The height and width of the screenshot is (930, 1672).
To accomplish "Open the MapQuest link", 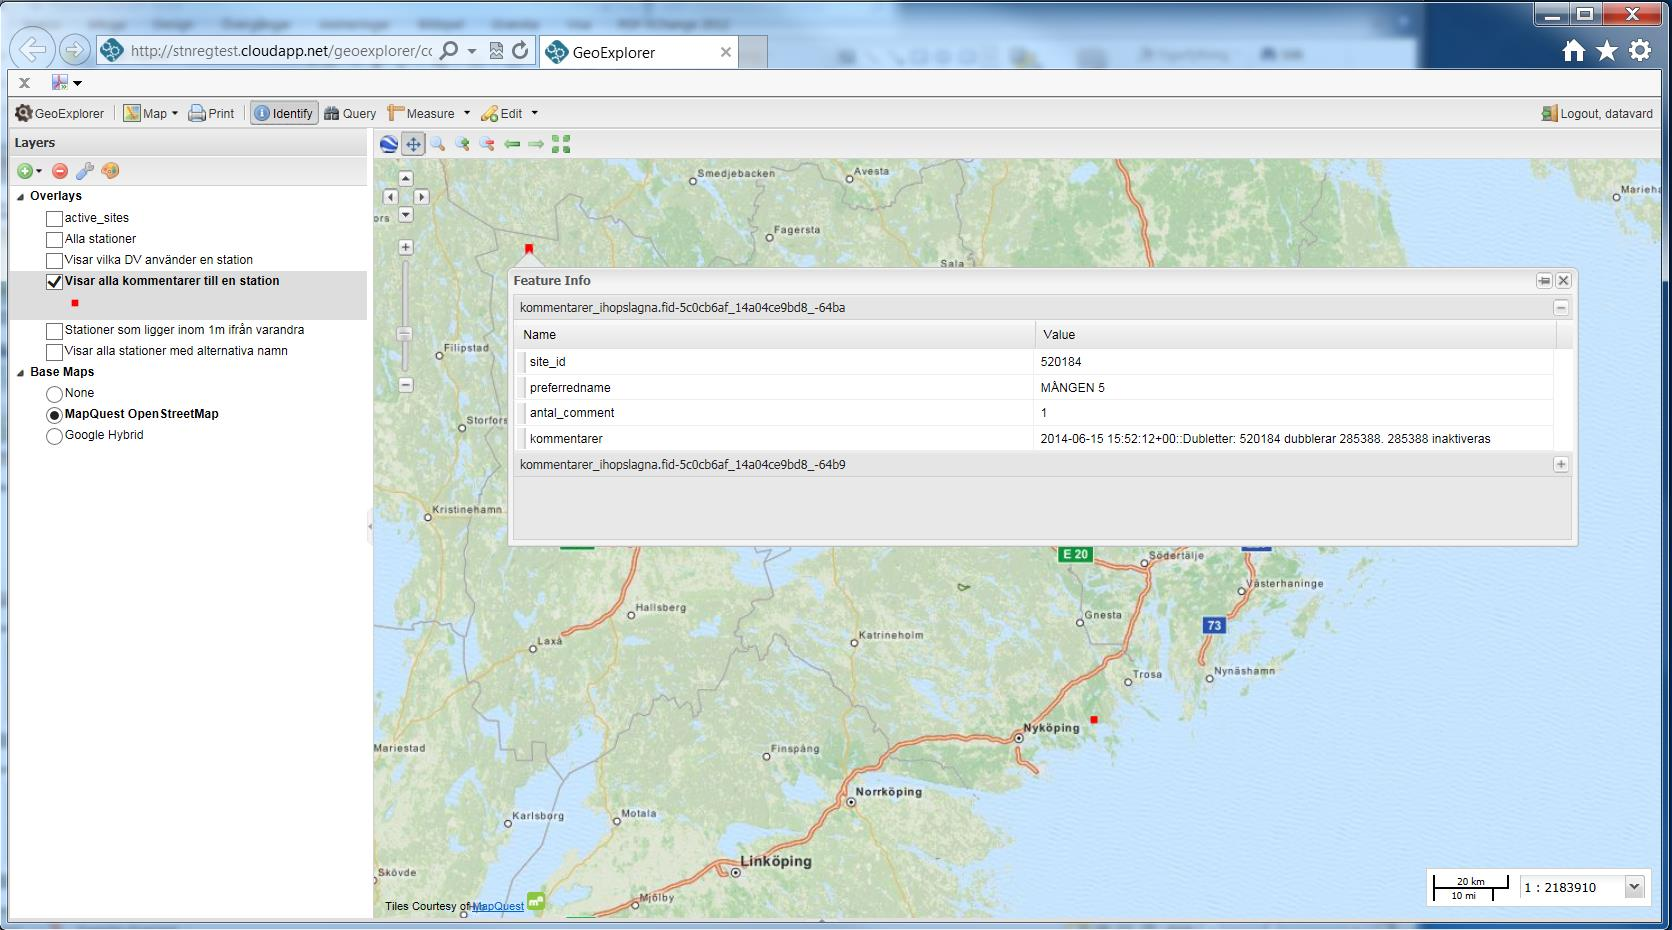I will (x=498, y=906).
